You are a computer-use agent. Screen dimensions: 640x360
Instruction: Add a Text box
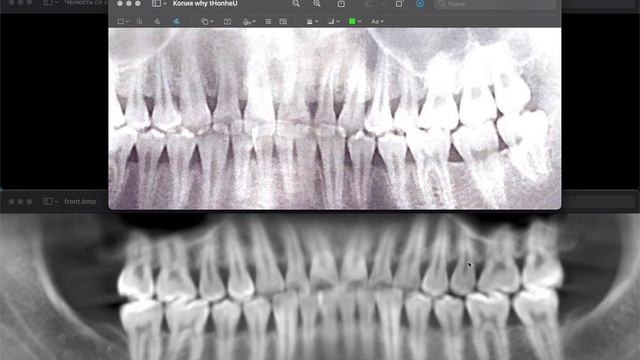point(227,21)
